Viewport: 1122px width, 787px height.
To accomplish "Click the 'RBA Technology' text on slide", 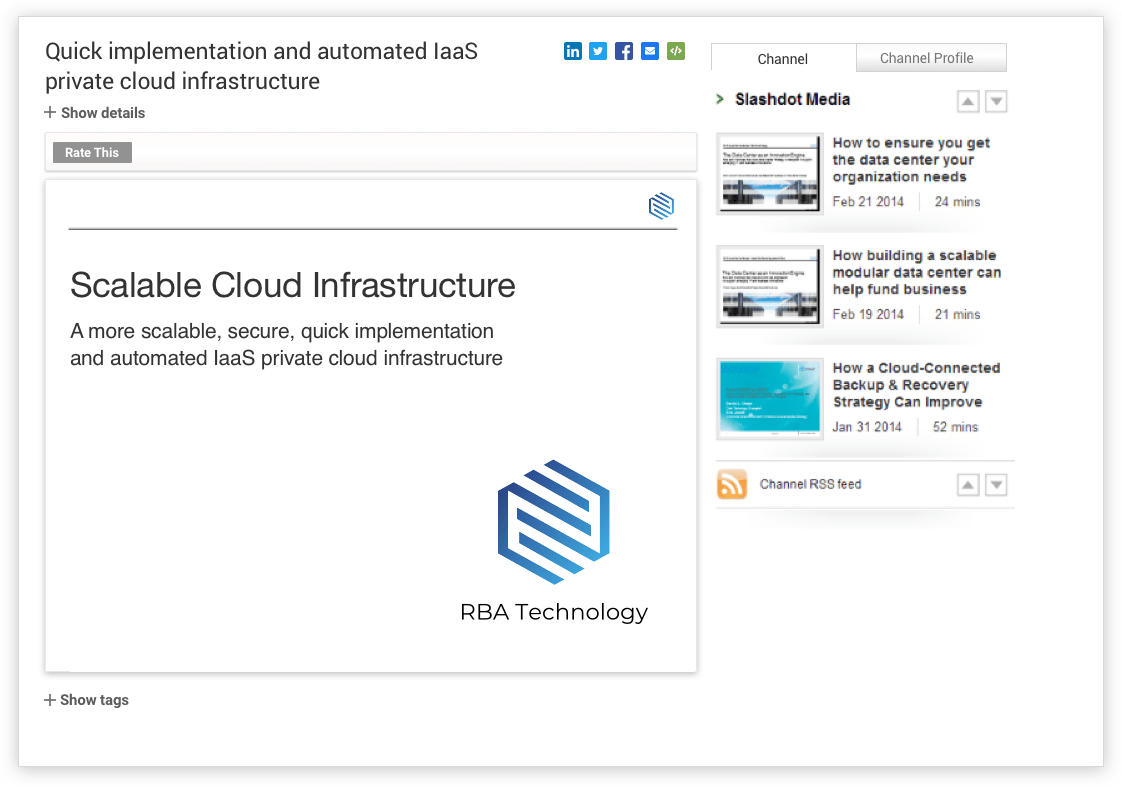I will (554, 612).
